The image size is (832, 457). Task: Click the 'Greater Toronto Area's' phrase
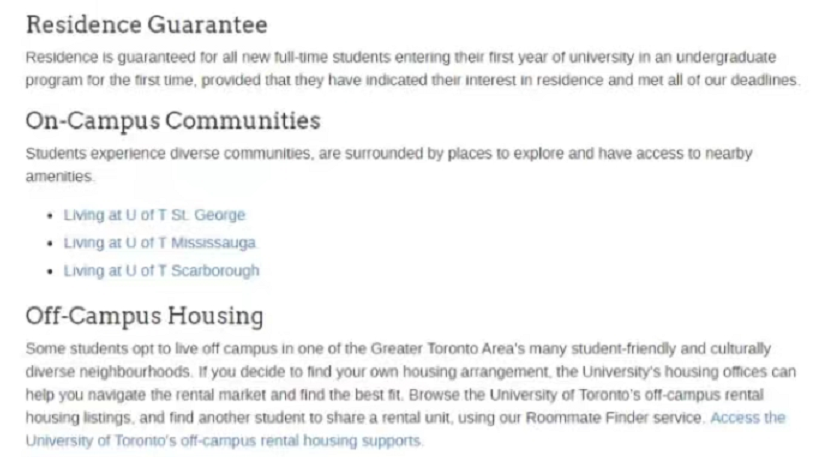[447, 349]
